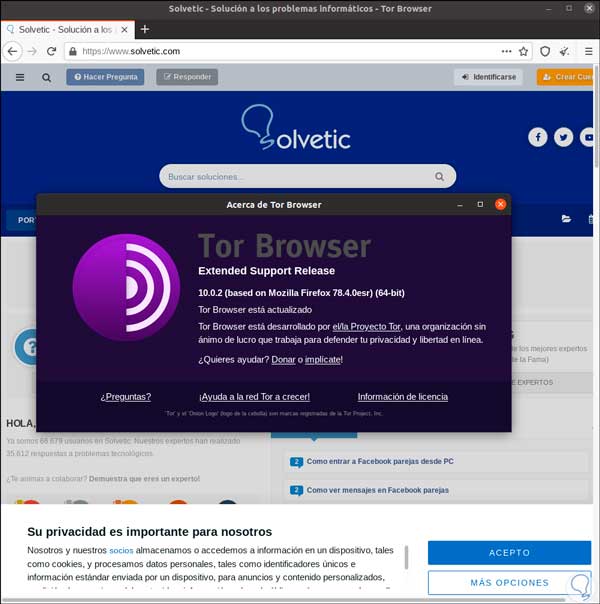Open Solvetic's YouTube page icon
The height and width of the screenshot is (604, 600).
[x=587, y=137]
